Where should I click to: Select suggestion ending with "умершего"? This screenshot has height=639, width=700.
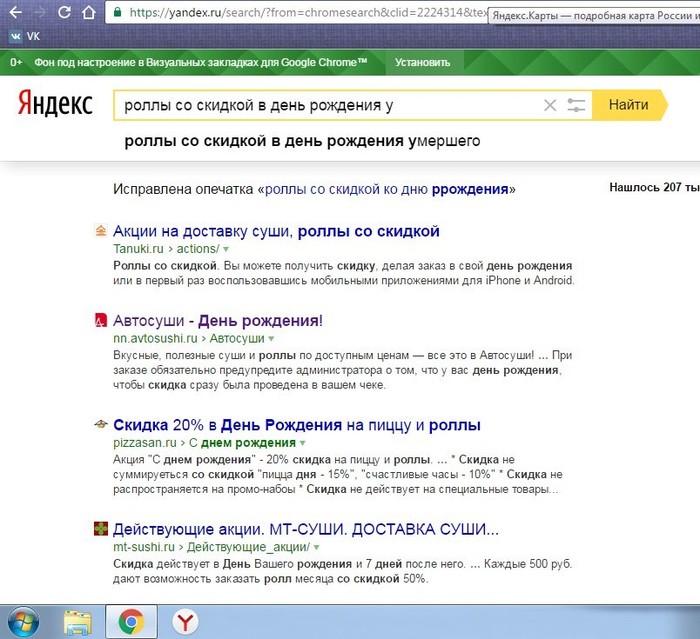[302, 141]
